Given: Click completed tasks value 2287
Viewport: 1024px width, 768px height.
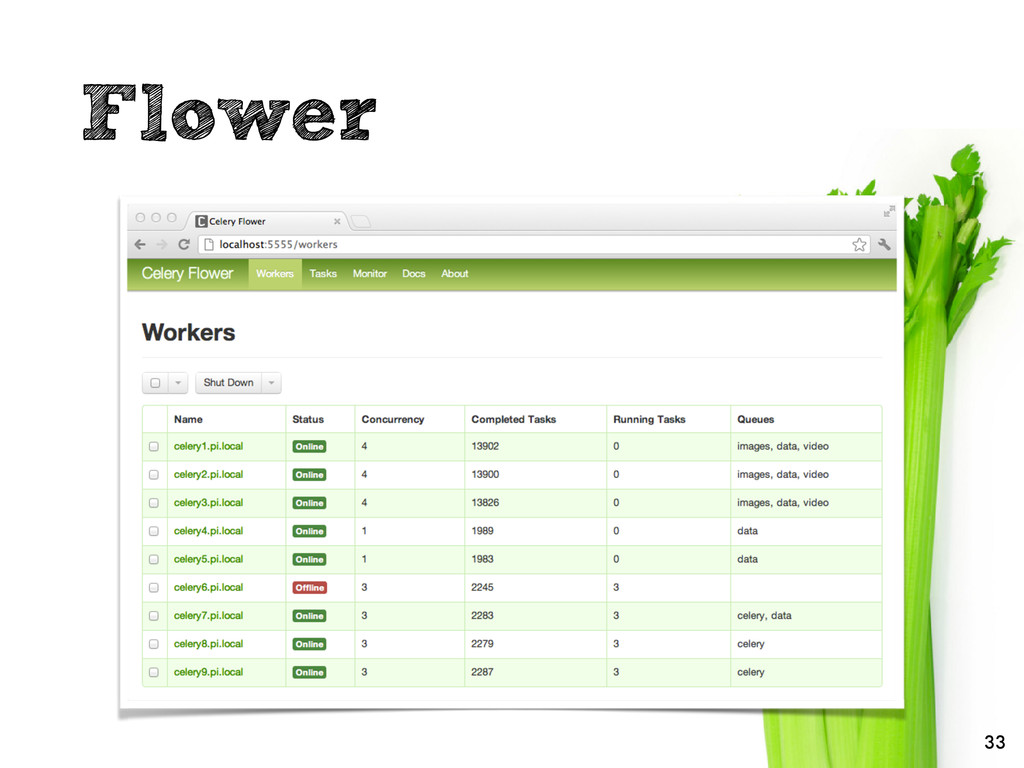Looking at the screenshot, I should (483, 672).
